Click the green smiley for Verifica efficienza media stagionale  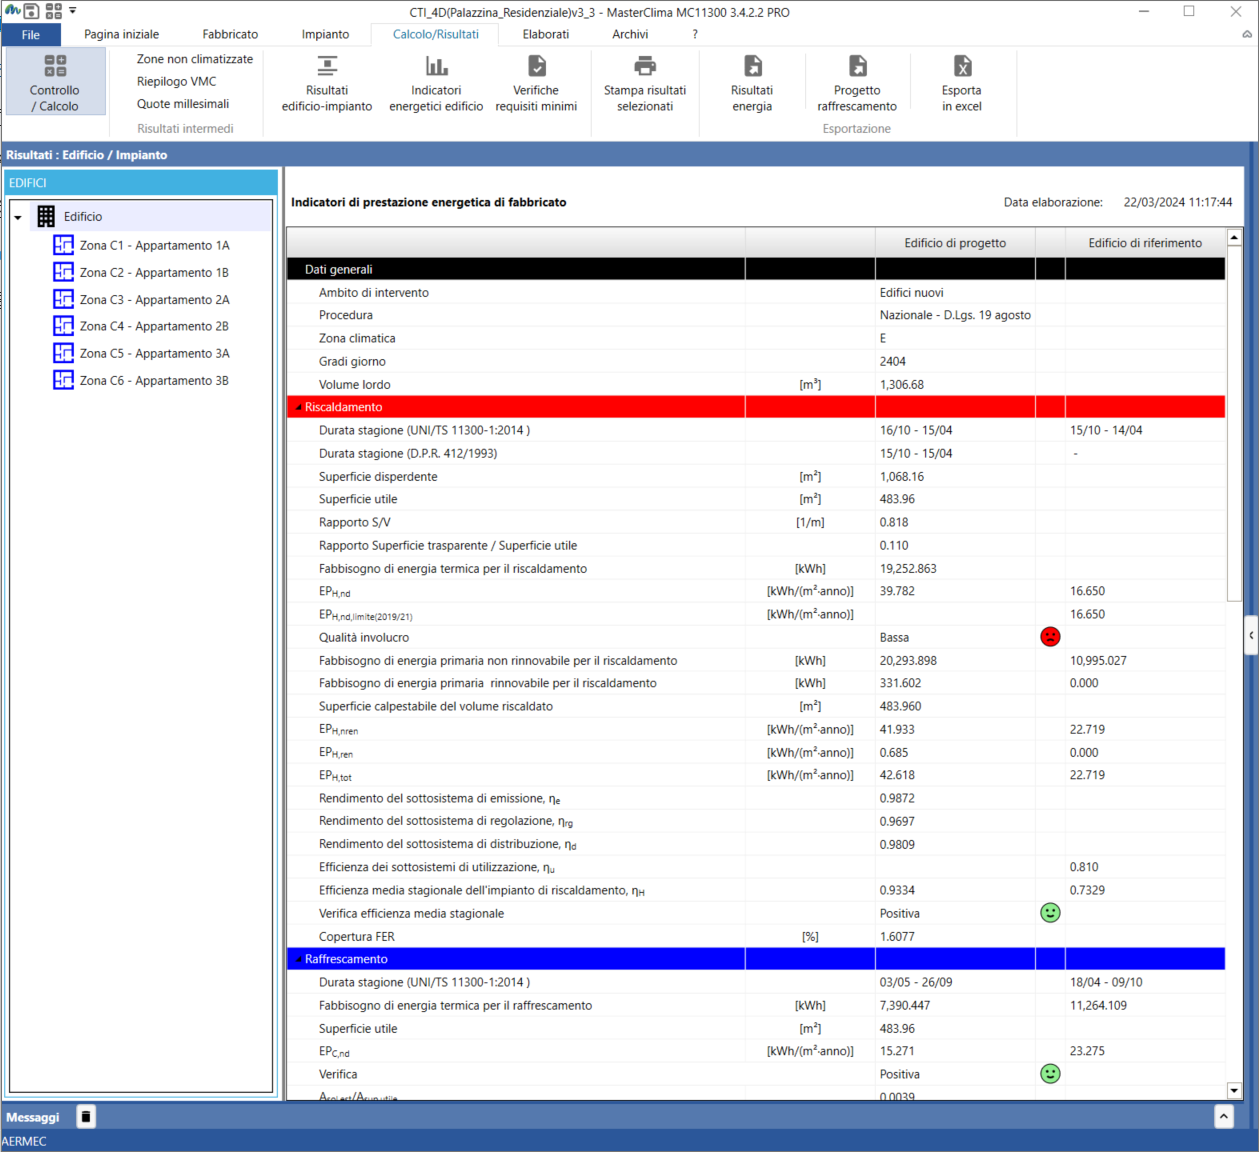coord(1050,913)
